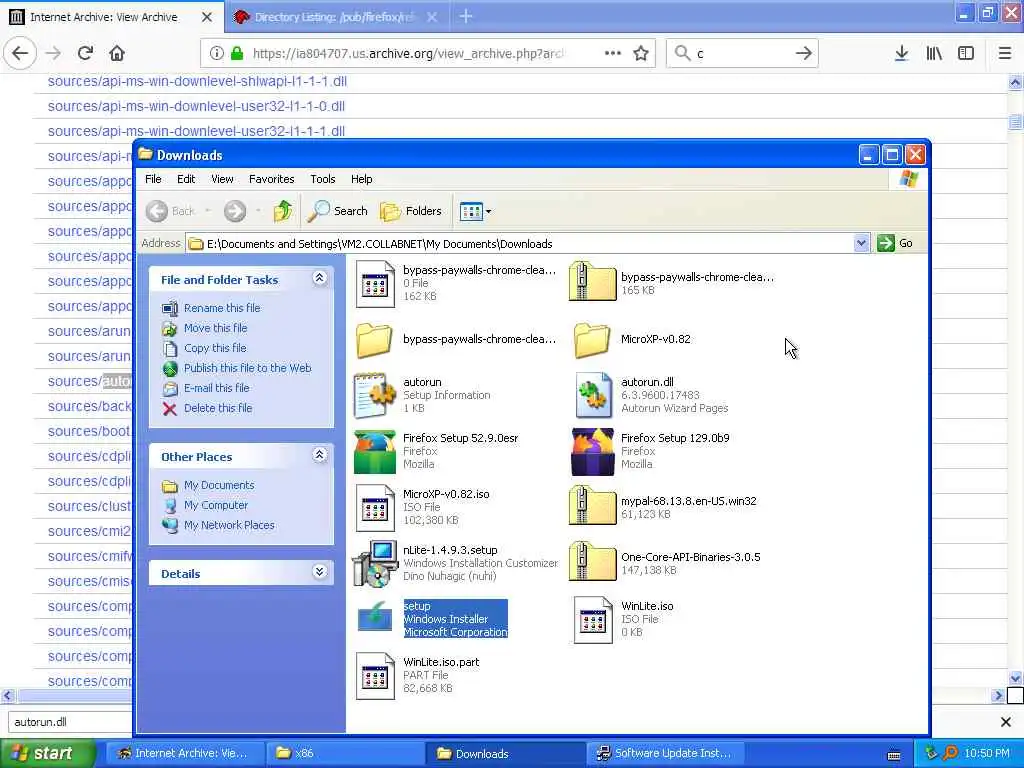Image resolution: width=1024 pixels, height=768 pixels.
Task: Select the autorun Setup Information file icon
Action: click(x=375, y=395)
